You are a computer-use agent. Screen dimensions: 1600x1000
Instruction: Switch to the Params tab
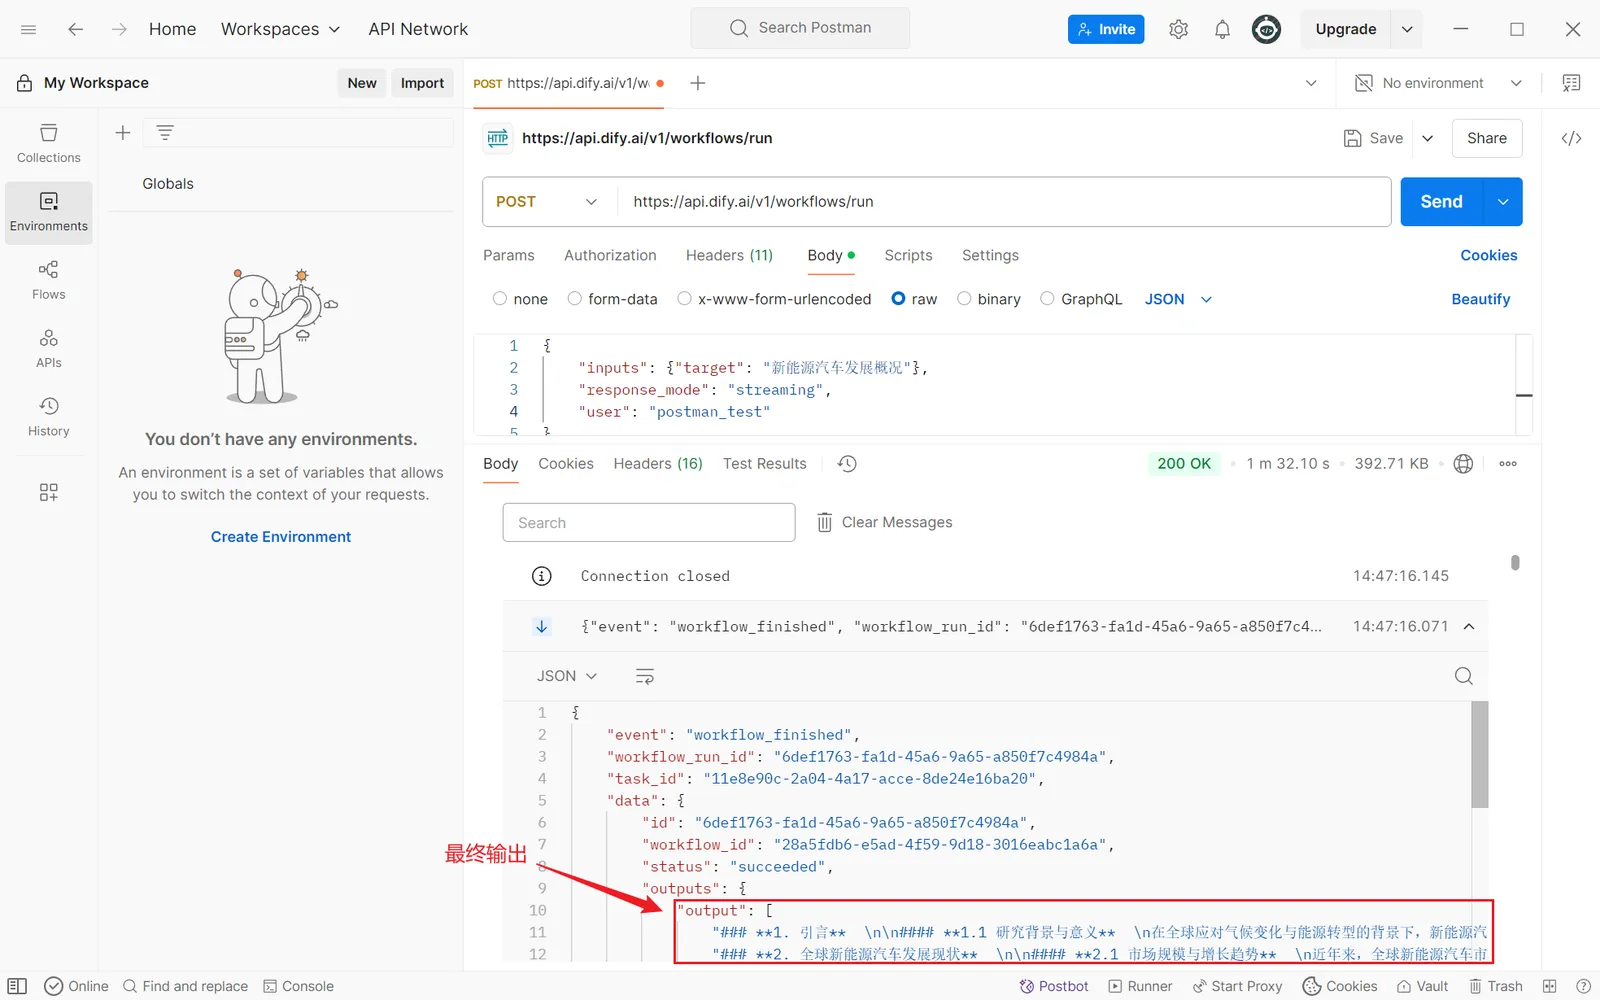tap(509, 256)
